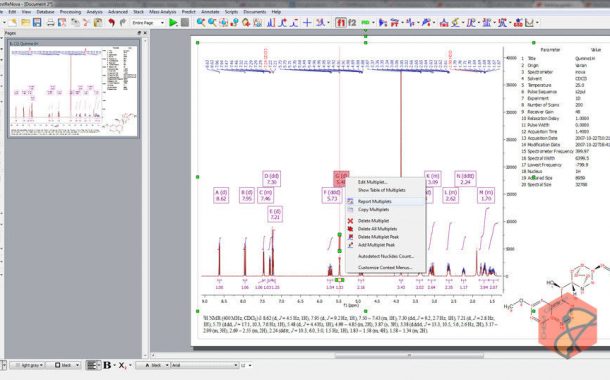Click the green Run script play icon

tap(173, 23)
